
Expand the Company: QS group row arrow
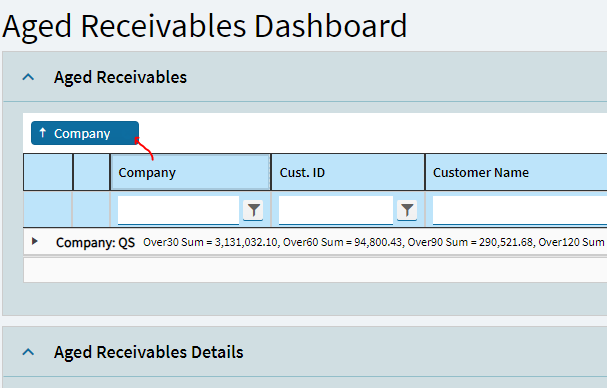34,242
